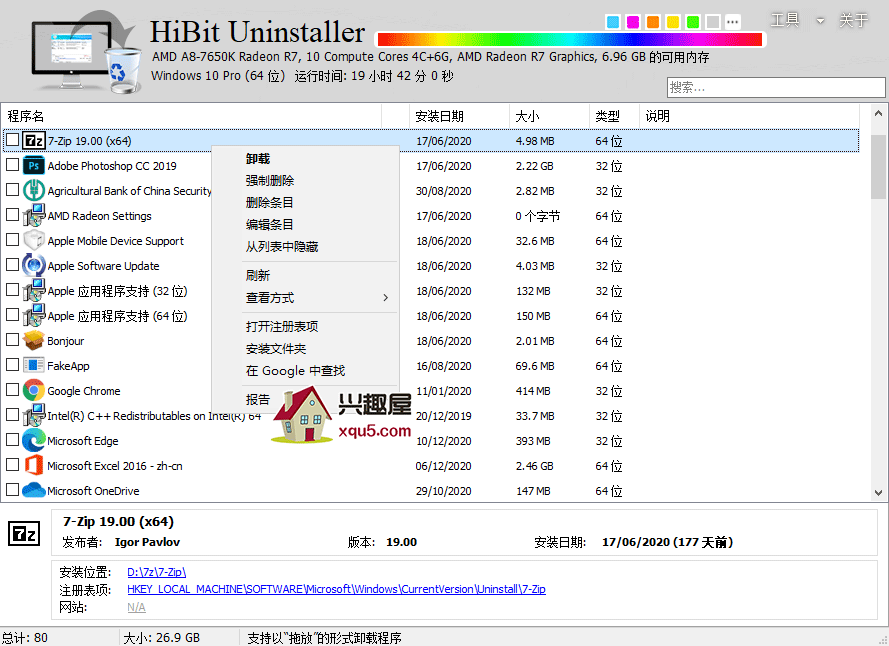Sort by 程序名 column header
Viewport: 889px width, 646px height.
point(192,116)
